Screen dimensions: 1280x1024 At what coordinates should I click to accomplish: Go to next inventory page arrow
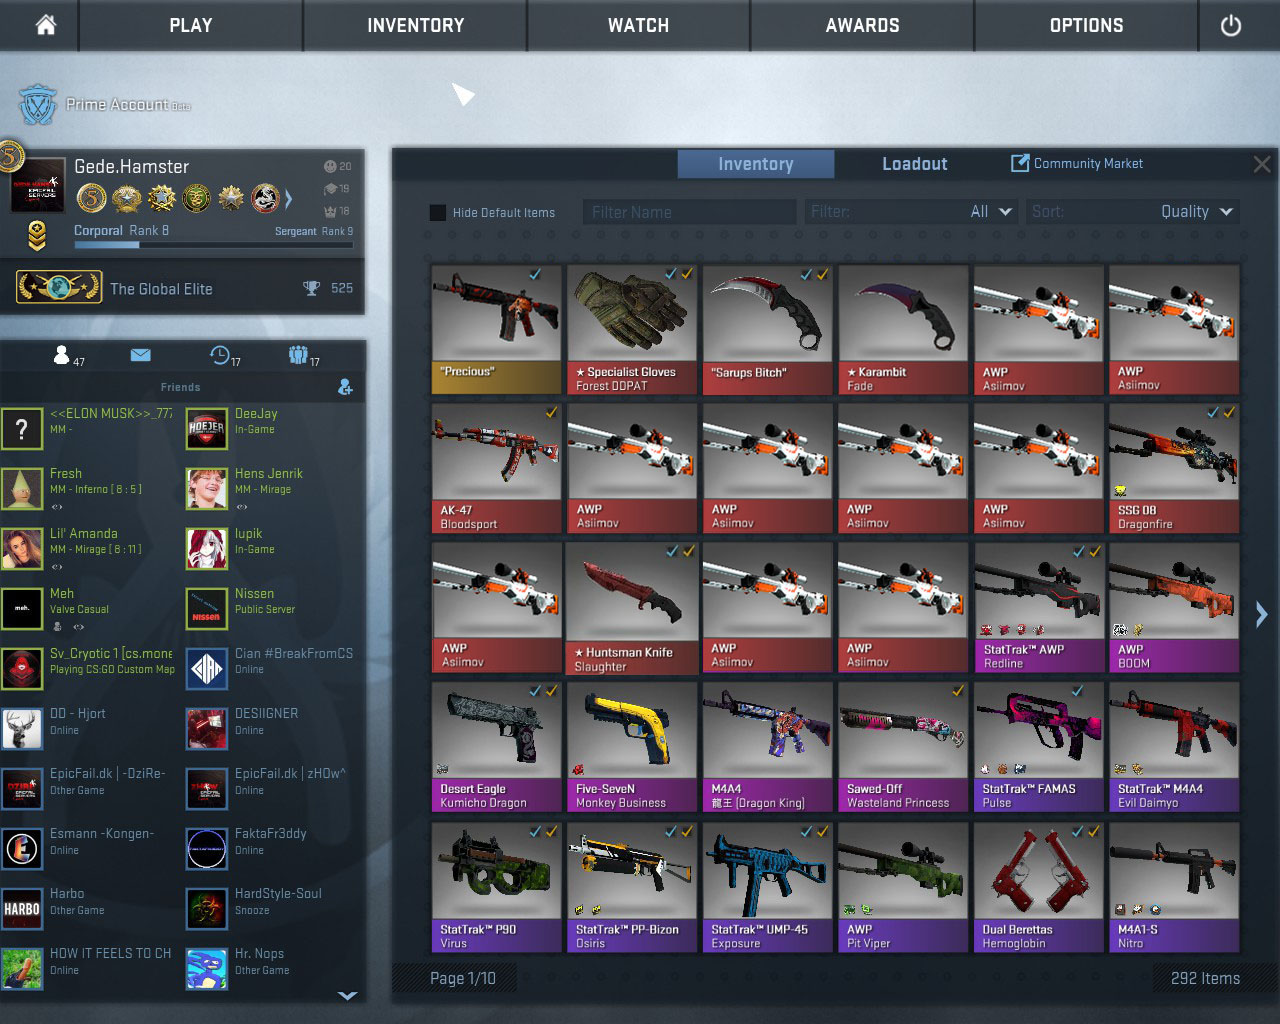coord(1261,614)
